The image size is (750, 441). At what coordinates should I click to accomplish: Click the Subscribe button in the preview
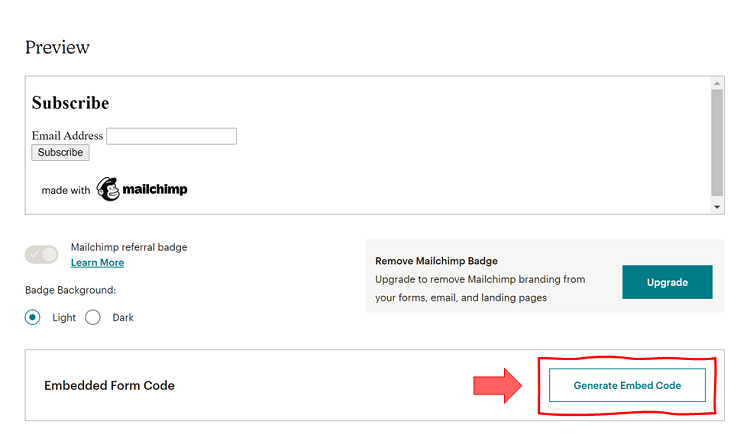[x=60, y=153]
